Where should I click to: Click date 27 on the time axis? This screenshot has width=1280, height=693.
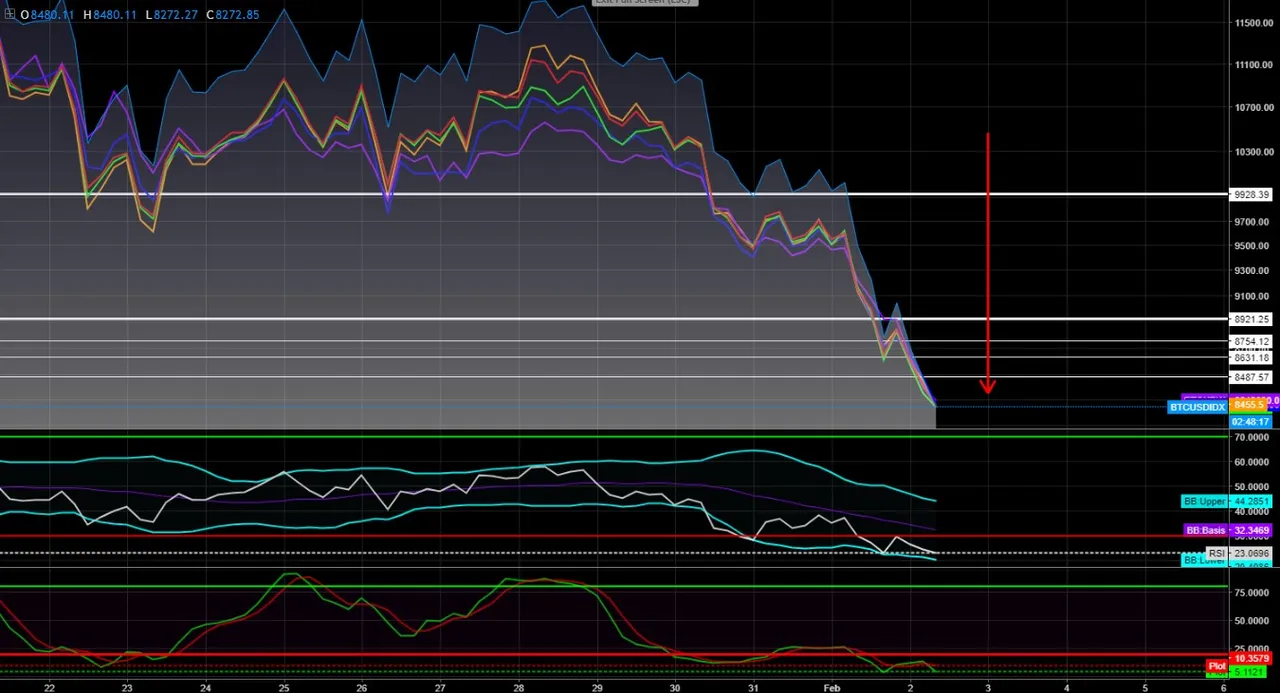coord(440,687)
